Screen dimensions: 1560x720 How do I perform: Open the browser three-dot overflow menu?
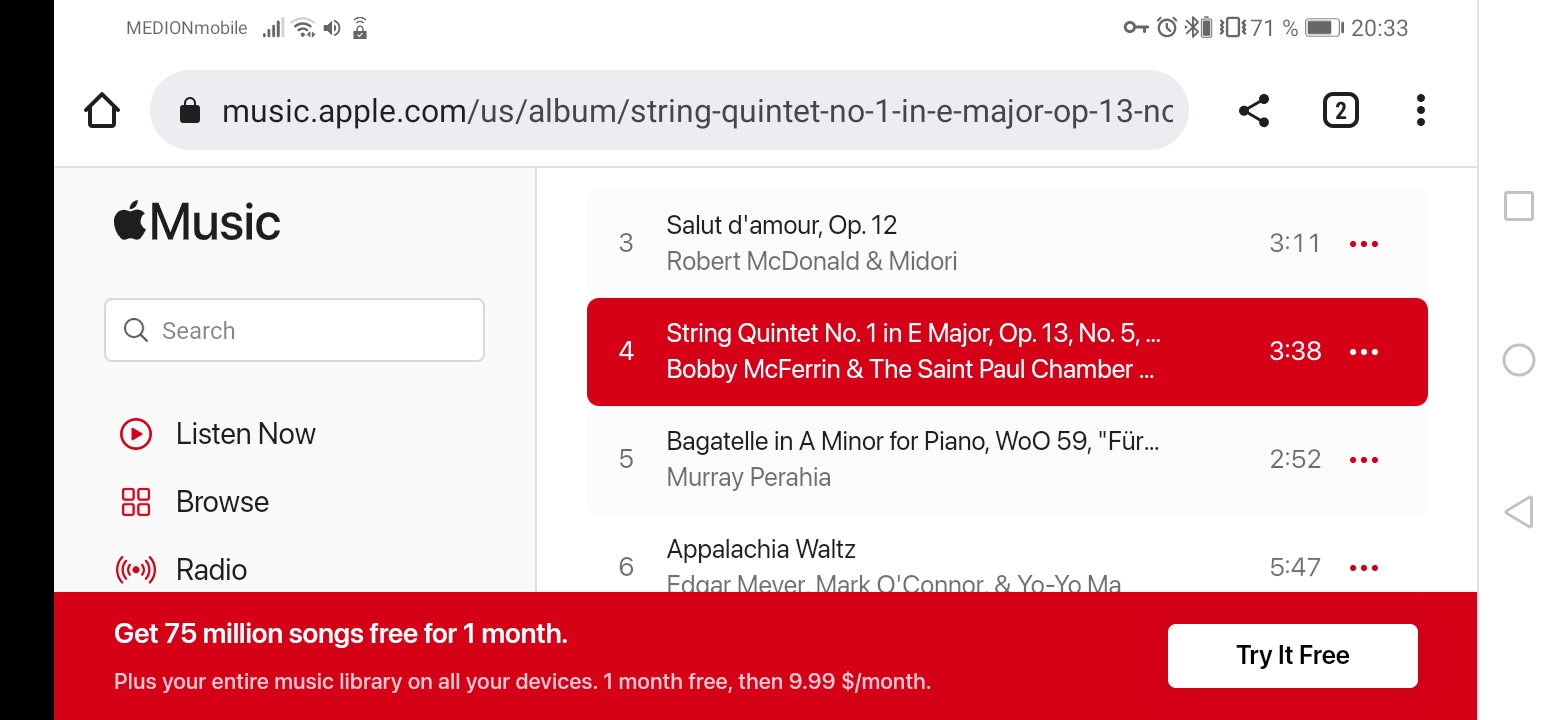tap(1420, 110)
